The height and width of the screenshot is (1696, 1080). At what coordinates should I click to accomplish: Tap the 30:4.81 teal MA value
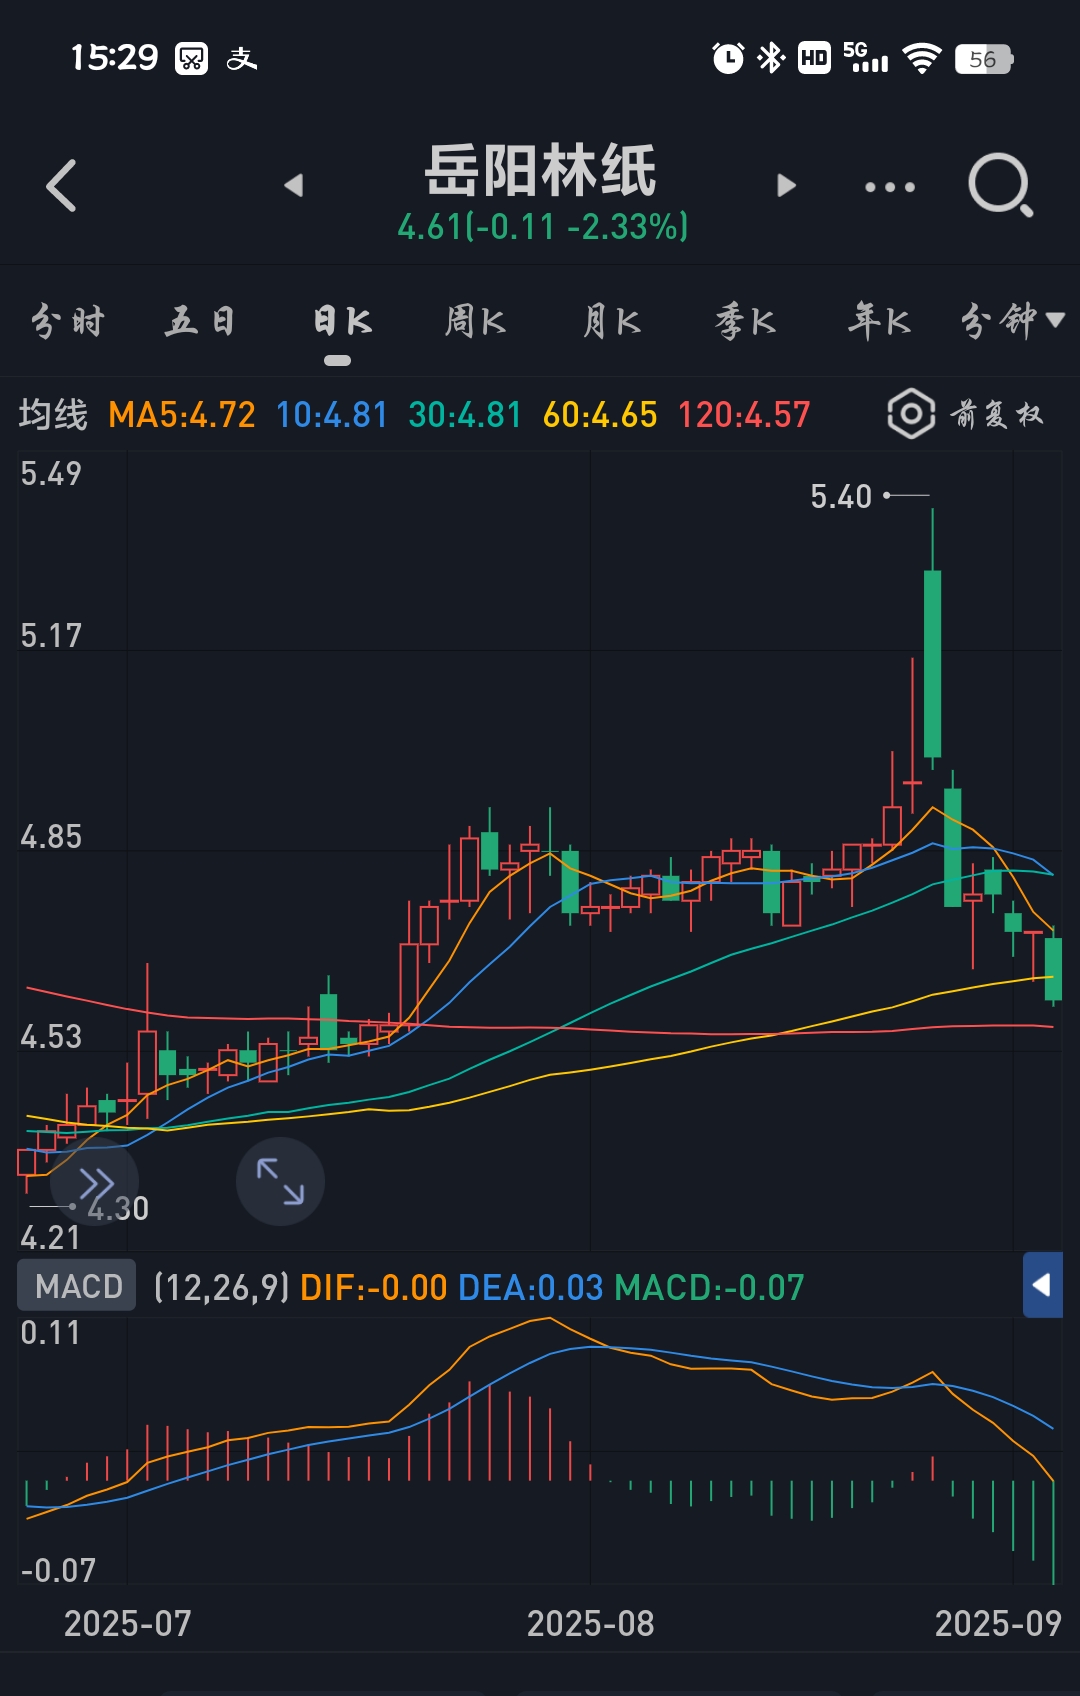465,414
